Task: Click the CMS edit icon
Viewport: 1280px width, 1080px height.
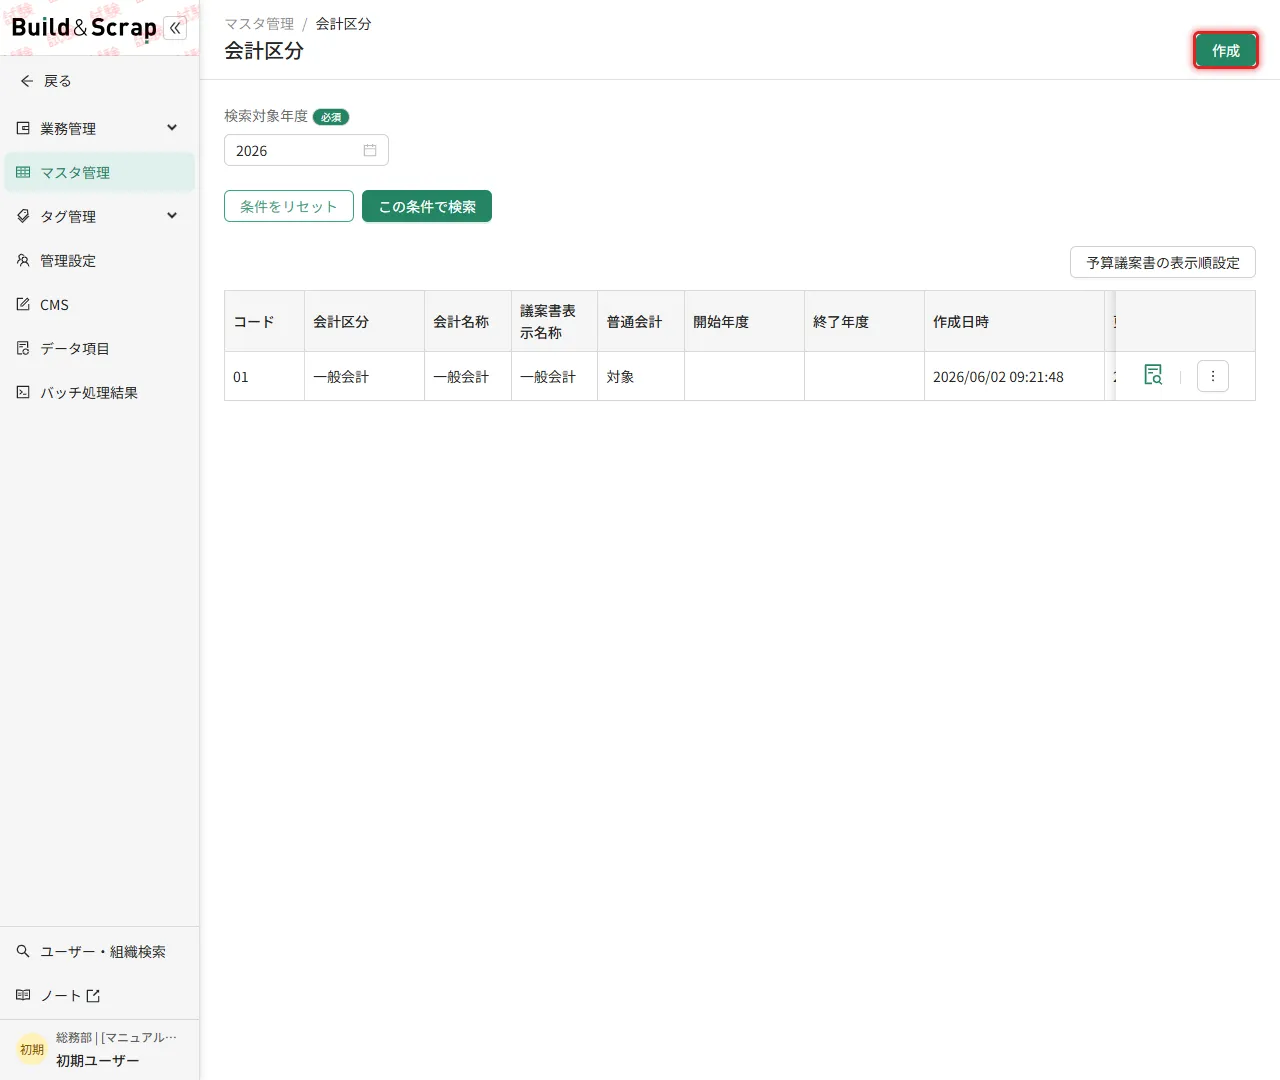Action: pos(23,304)
